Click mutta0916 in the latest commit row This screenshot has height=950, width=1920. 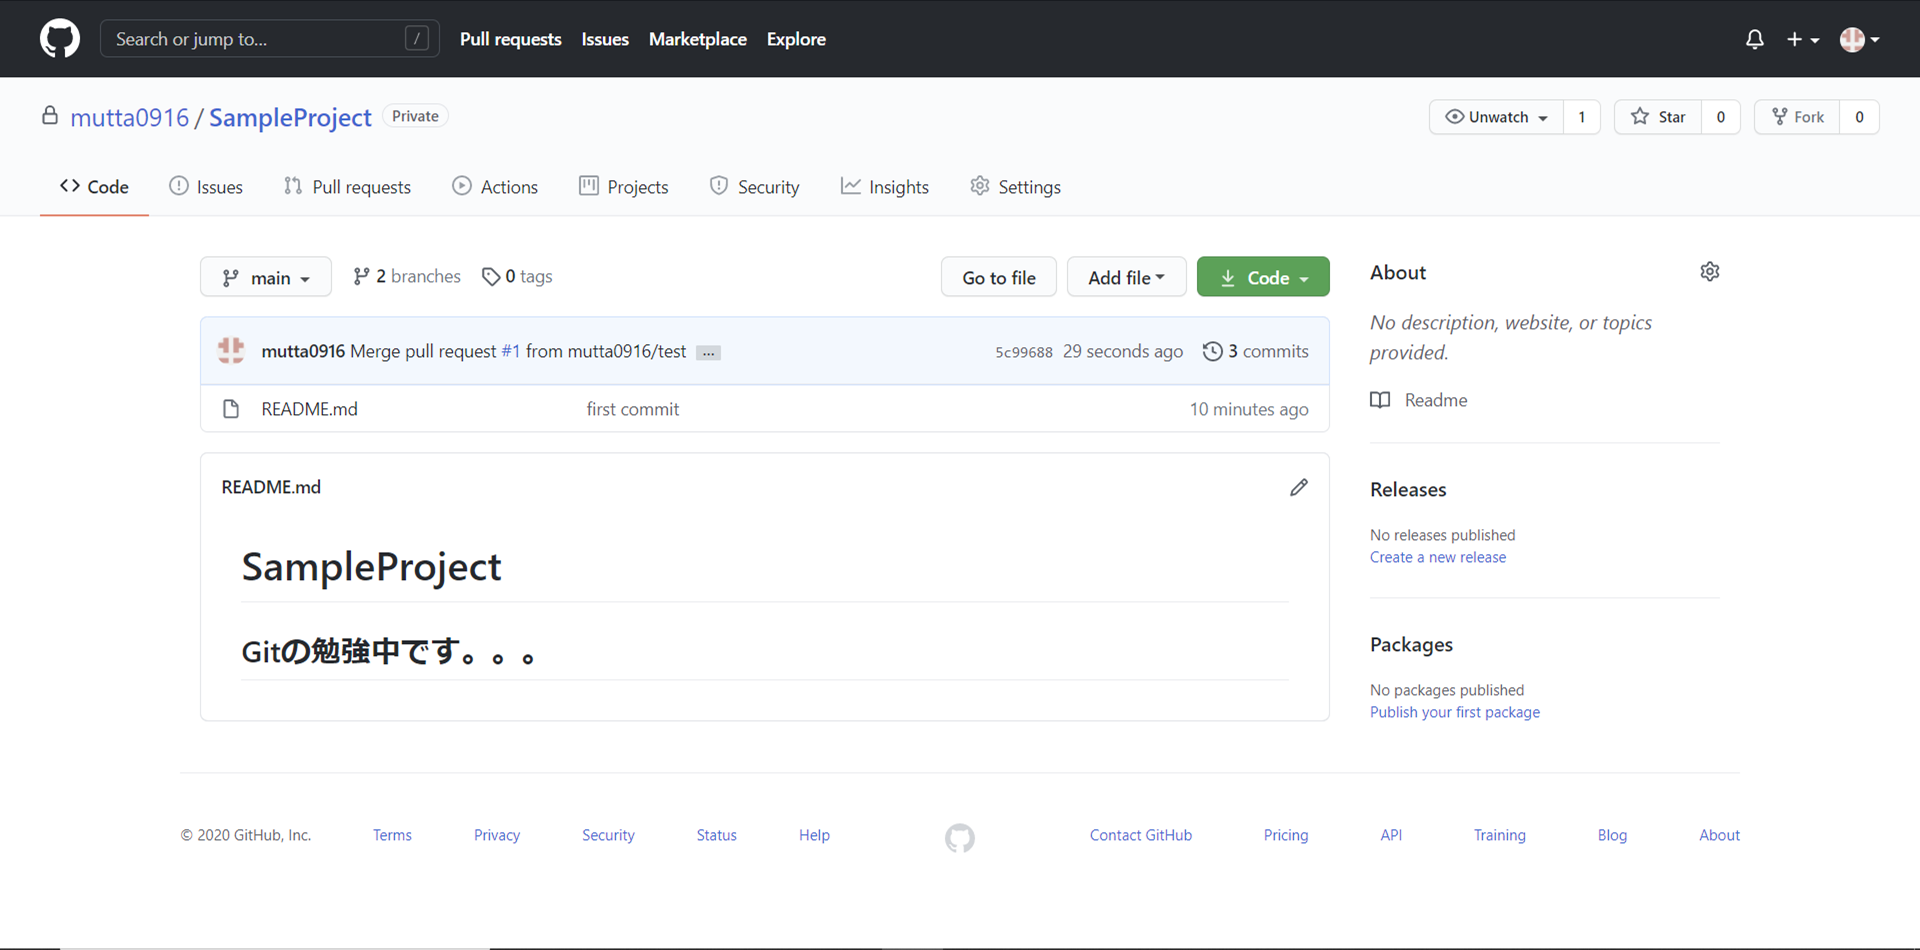(x=303, y=351)
